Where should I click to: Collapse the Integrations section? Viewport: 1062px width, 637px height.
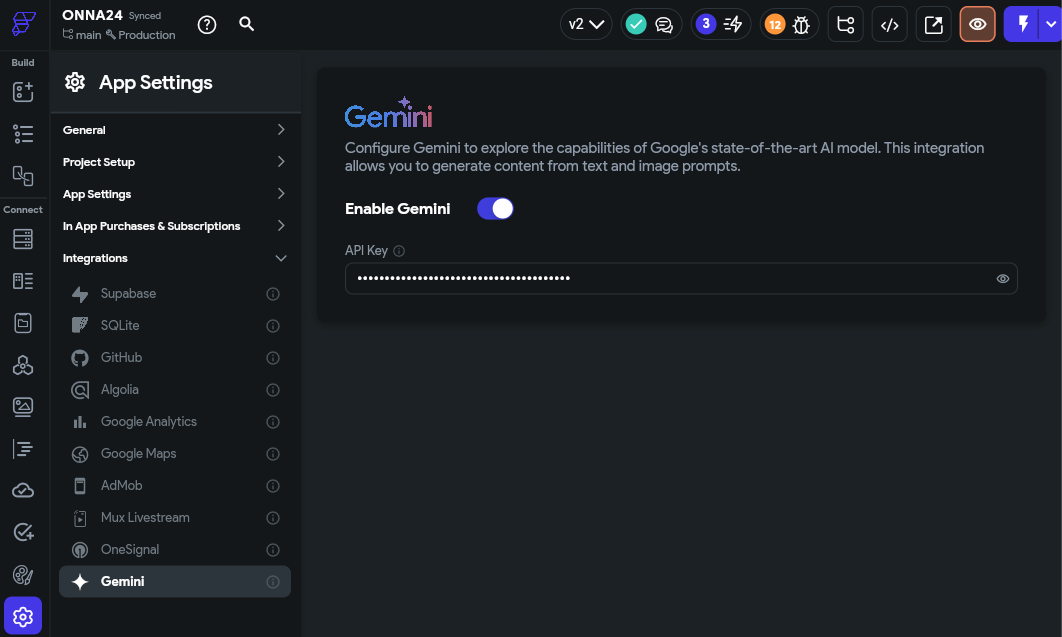tap(175, 258)
